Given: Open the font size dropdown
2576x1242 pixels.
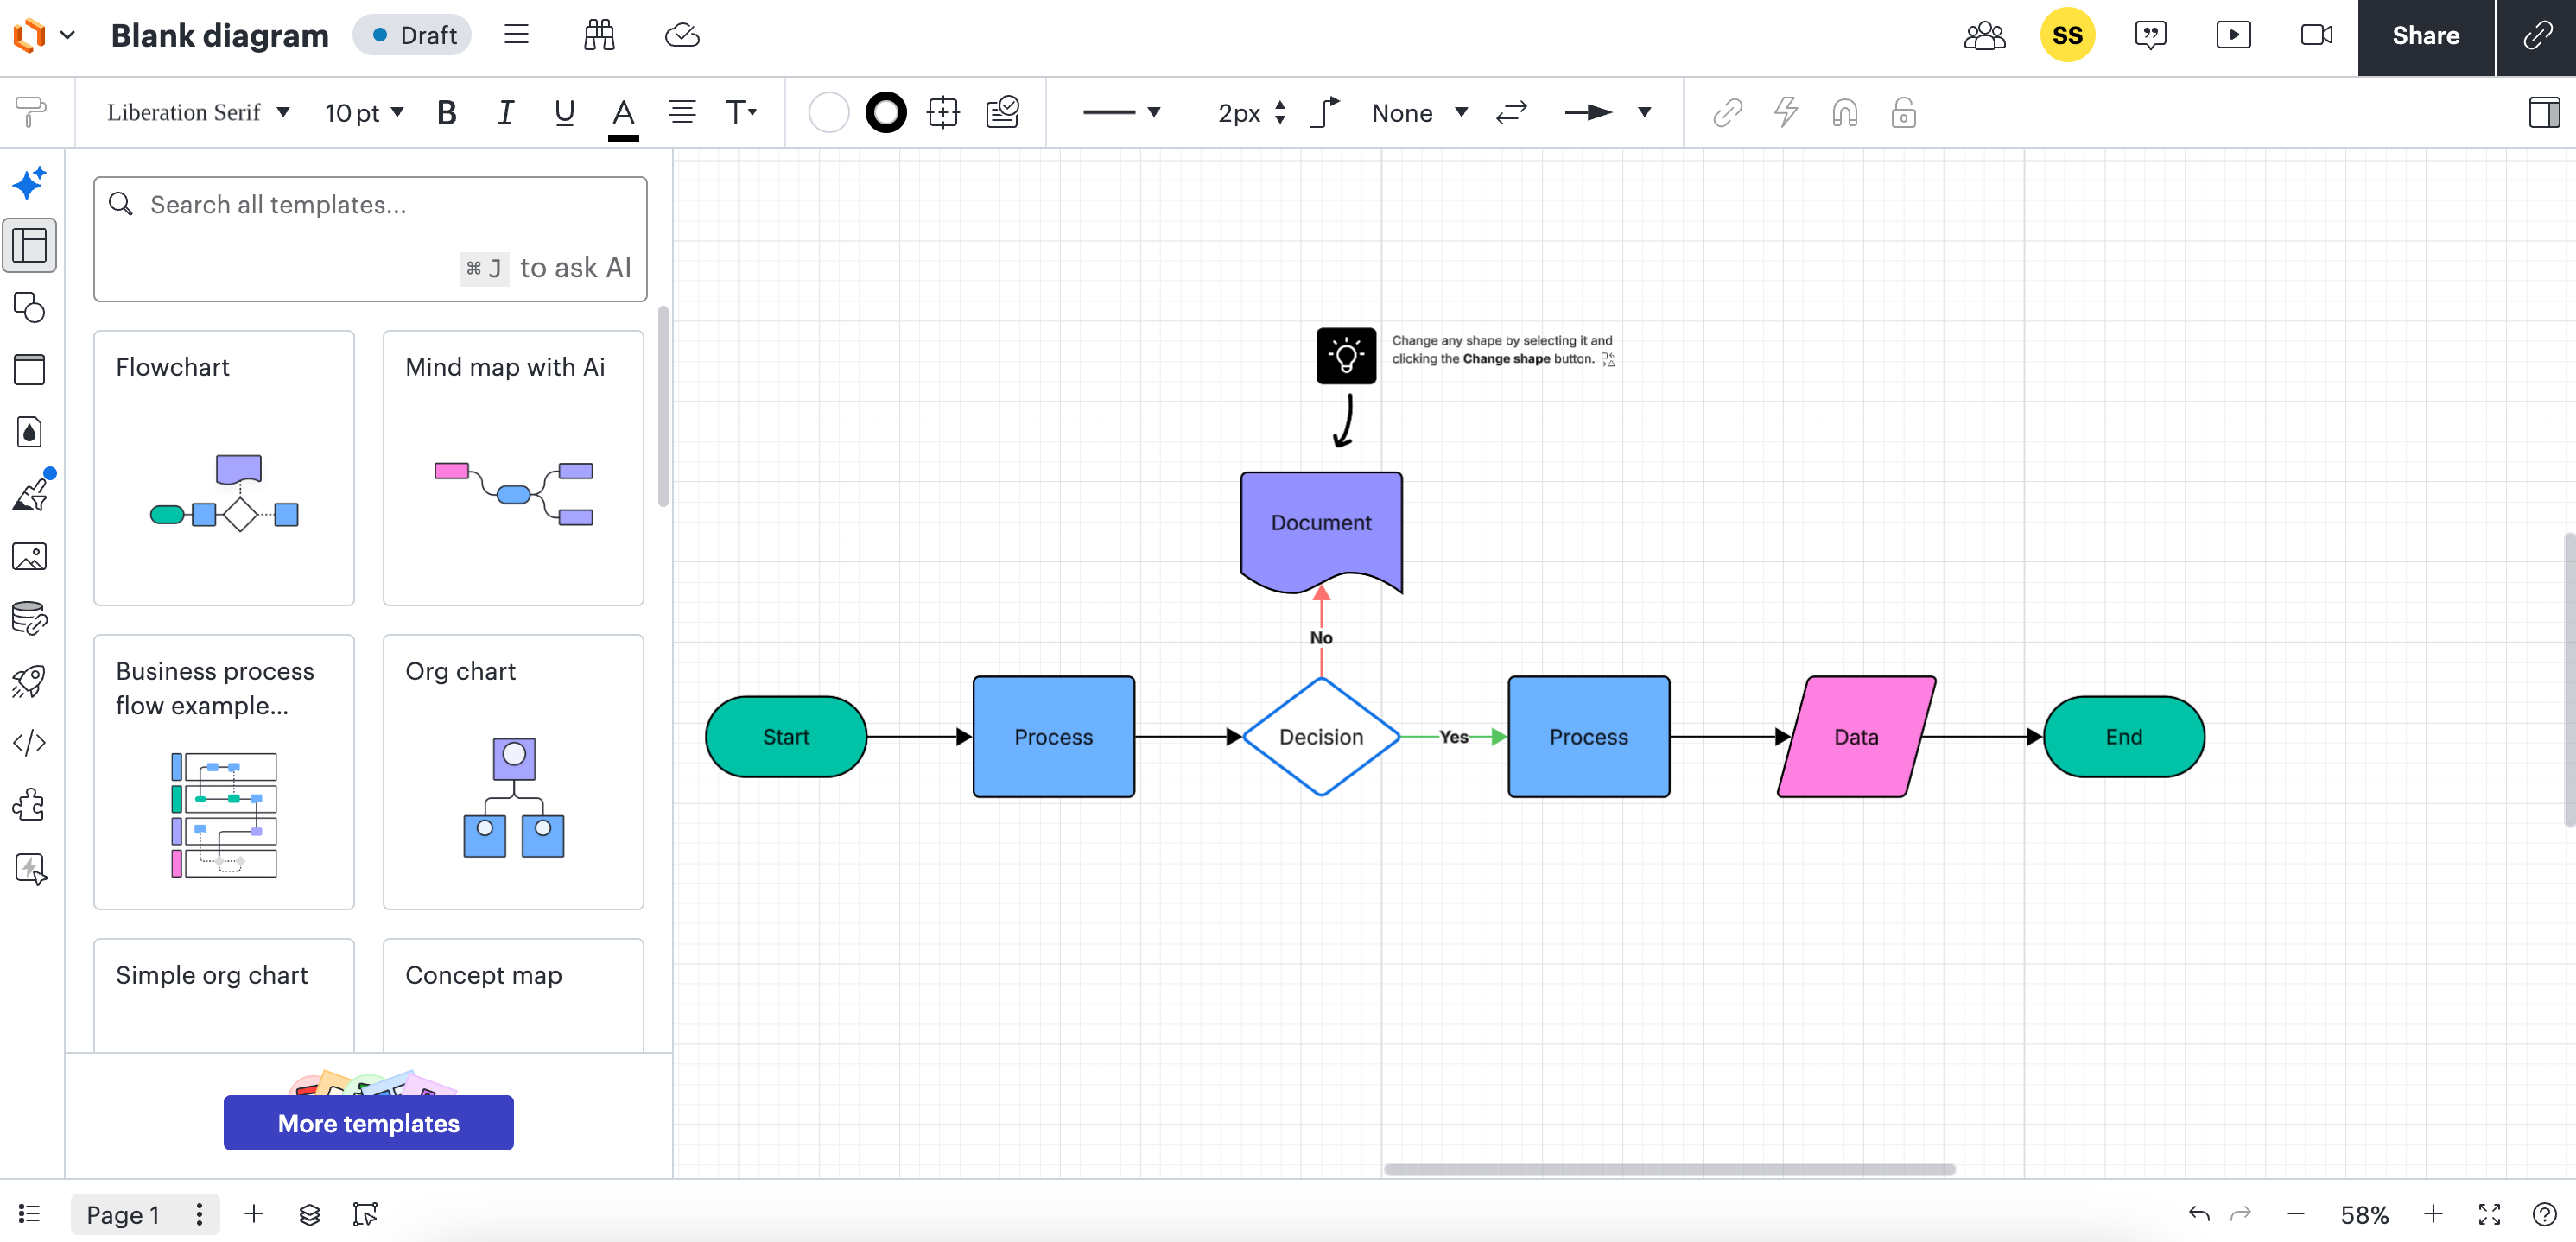Looking at the screenshot, I should [x=364, y=113].
